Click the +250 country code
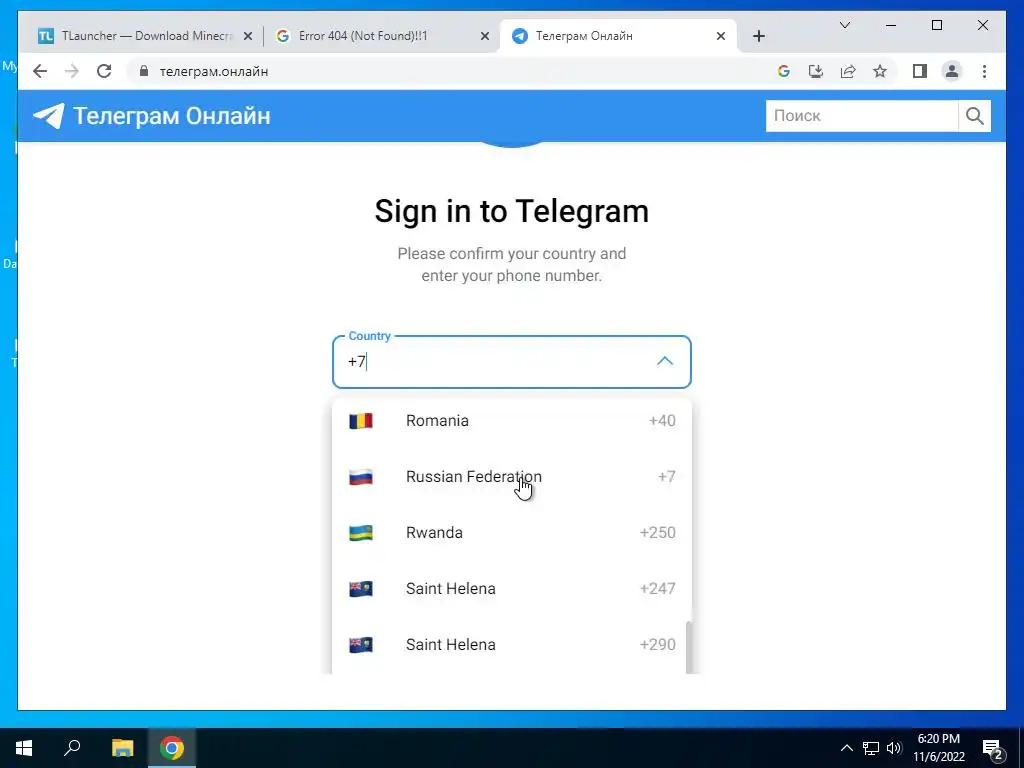The image size is (1024, 768). coord(658,532)
